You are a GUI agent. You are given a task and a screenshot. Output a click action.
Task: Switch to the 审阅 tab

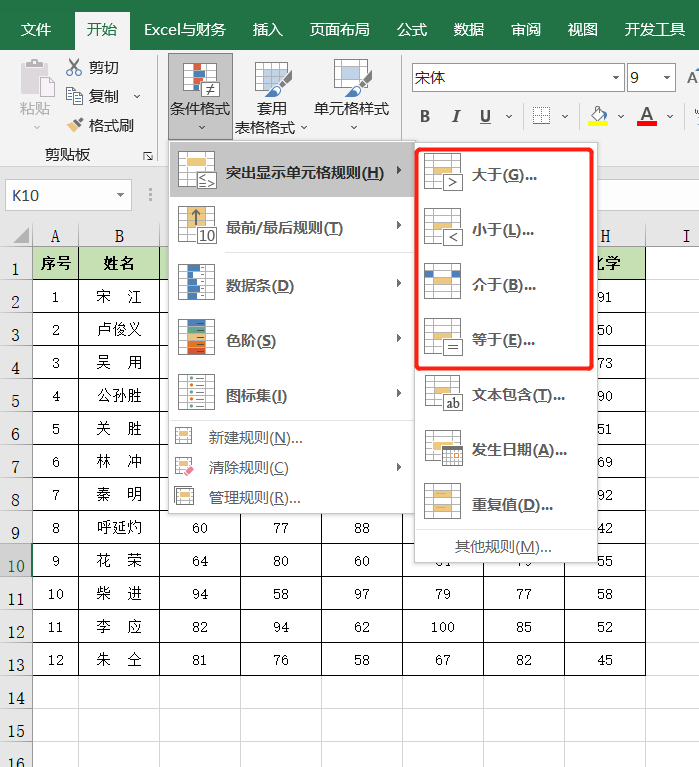pyautogui.click(x=526, y=30)
